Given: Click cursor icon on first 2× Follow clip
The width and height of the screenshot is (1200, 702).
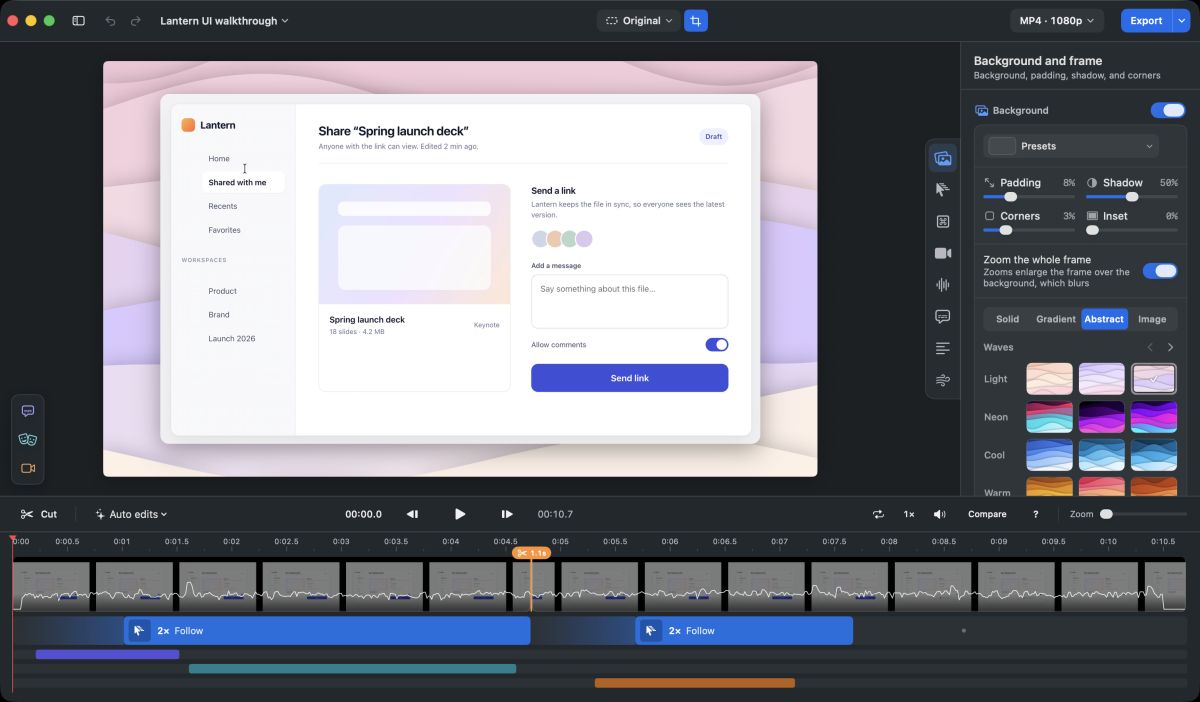Looking at the screenshot, I should coord(140,631).
